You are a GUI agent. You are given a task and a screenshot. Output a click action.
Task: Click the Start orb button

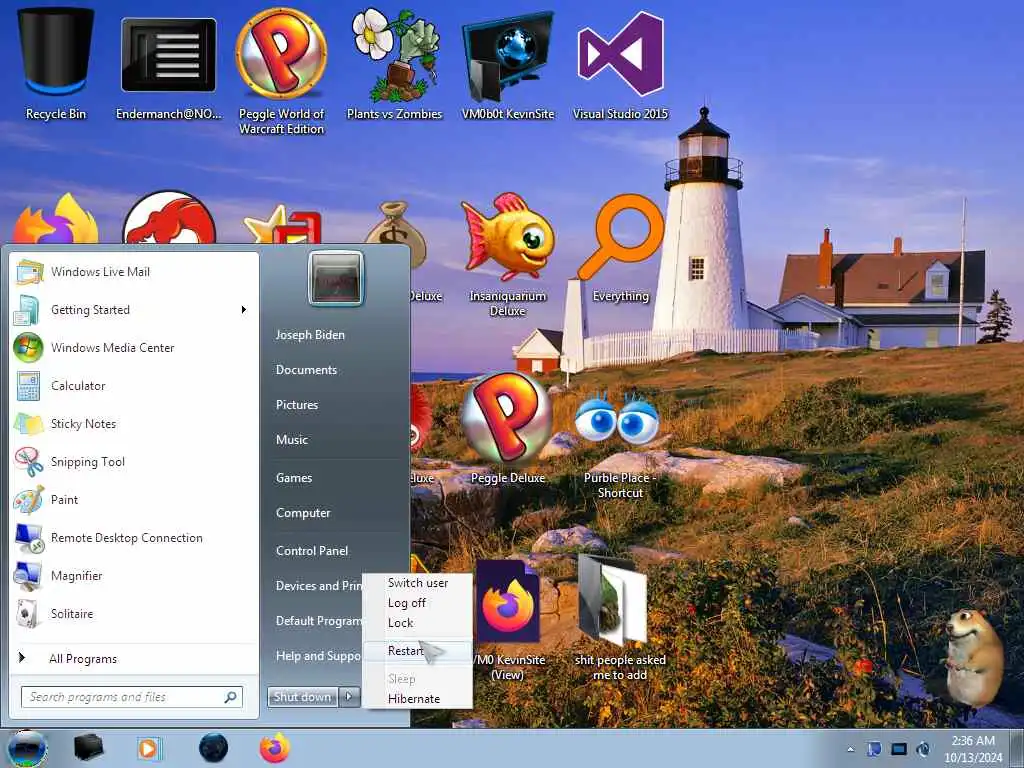[27, 748]
